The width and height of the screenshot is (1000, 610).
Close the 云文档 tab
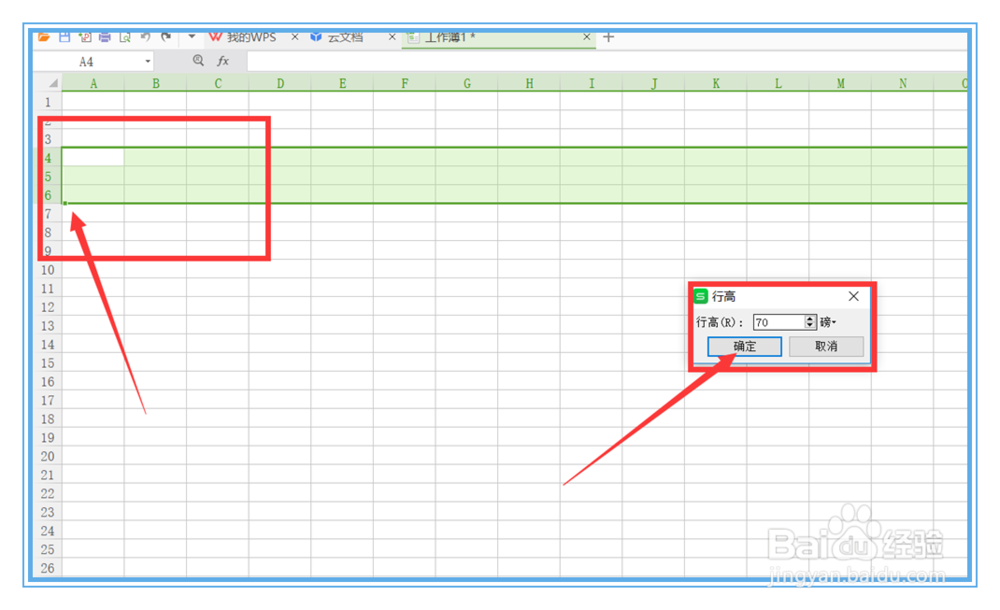click(x=392, y=38)
